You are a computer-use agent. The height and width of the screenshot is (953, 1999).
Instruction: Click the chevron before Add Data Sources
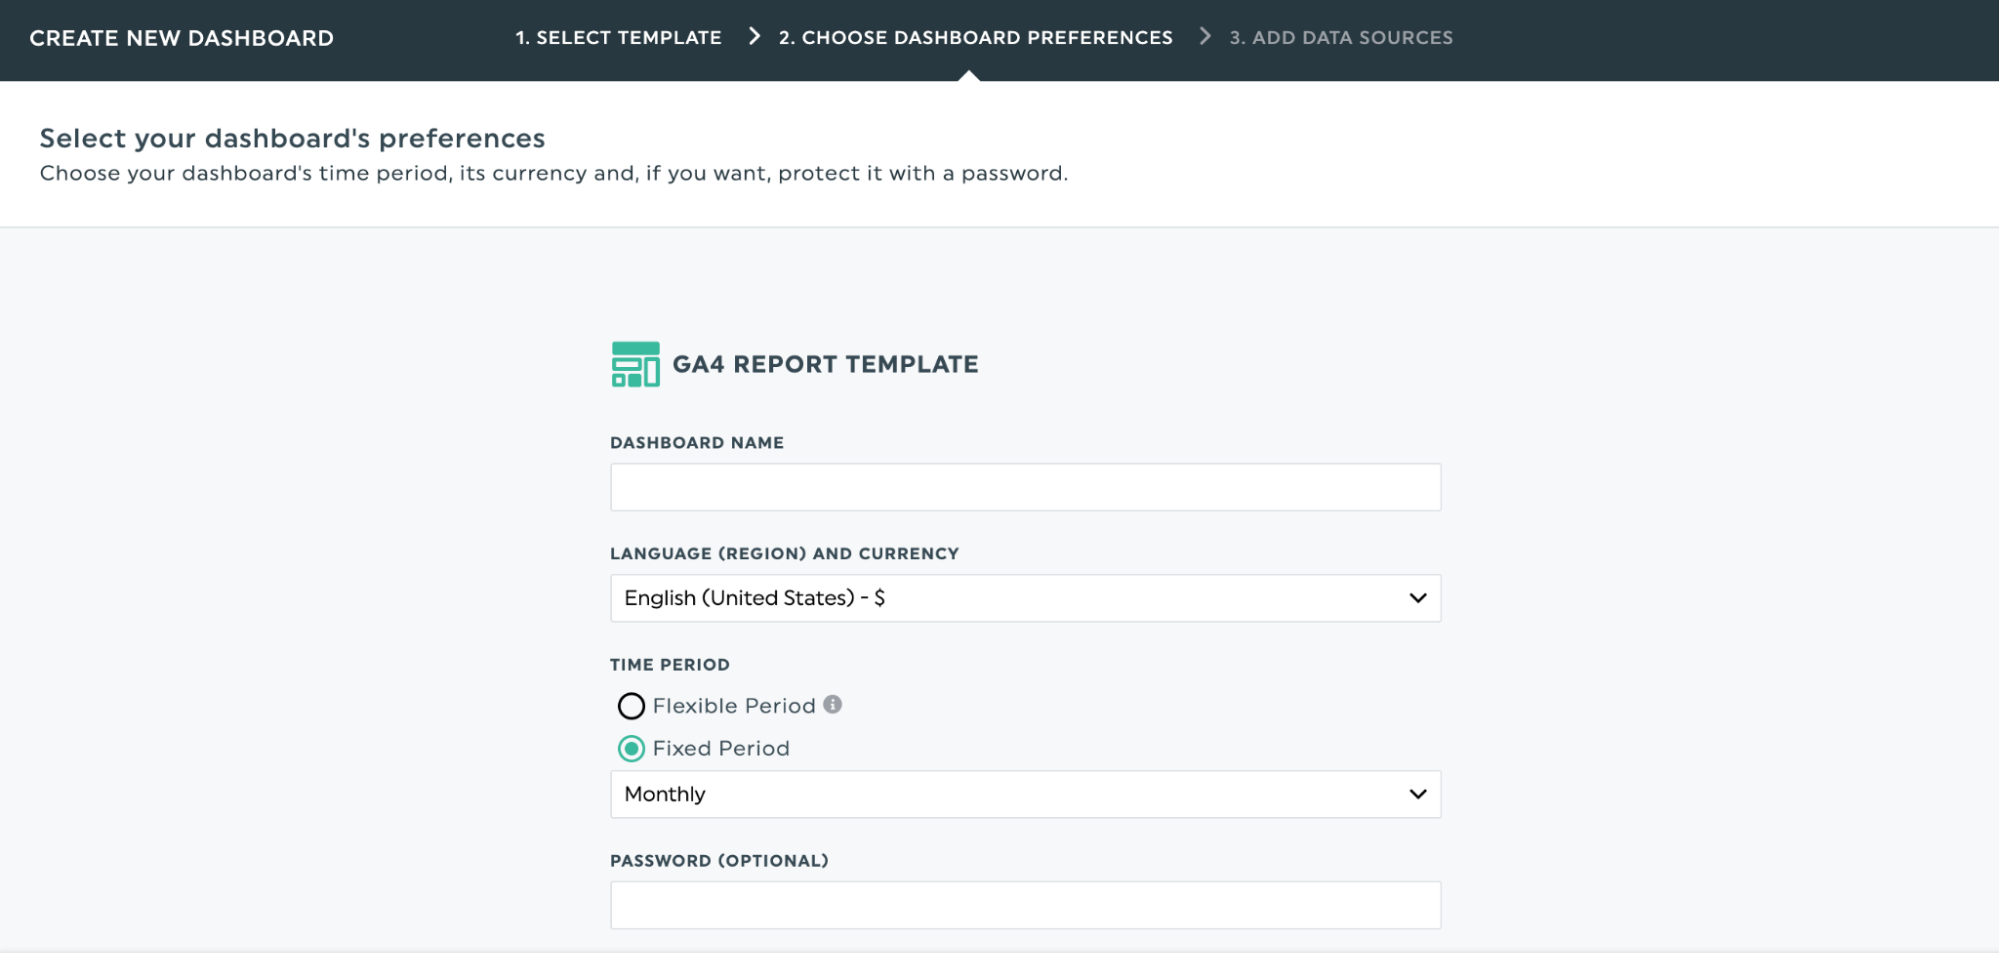[1205, 37]
